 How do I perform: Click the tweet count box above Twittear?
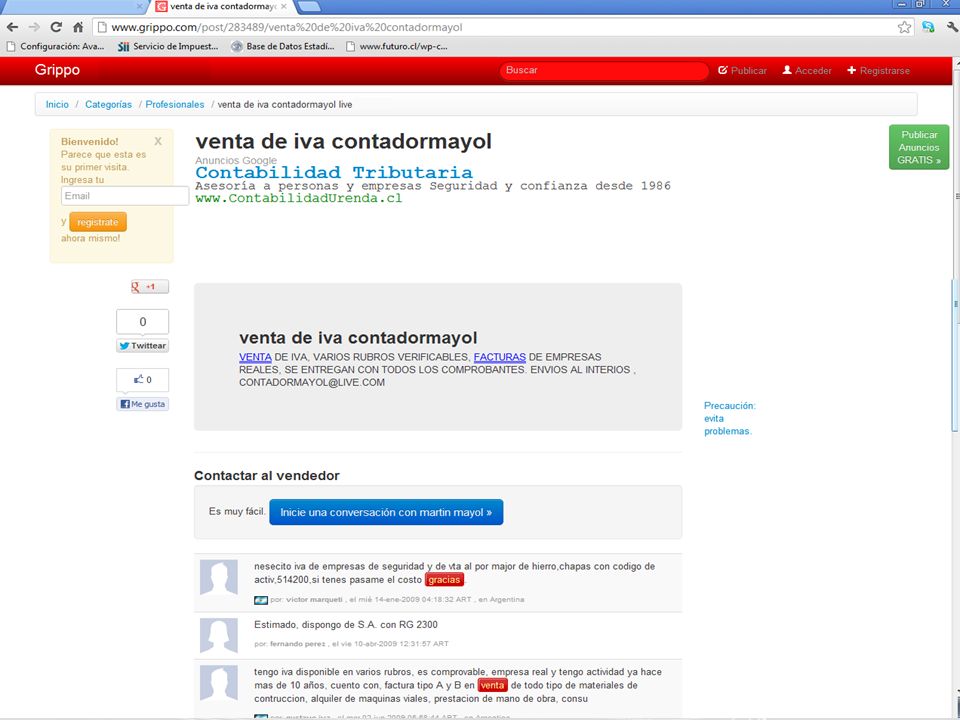(143, 322)
